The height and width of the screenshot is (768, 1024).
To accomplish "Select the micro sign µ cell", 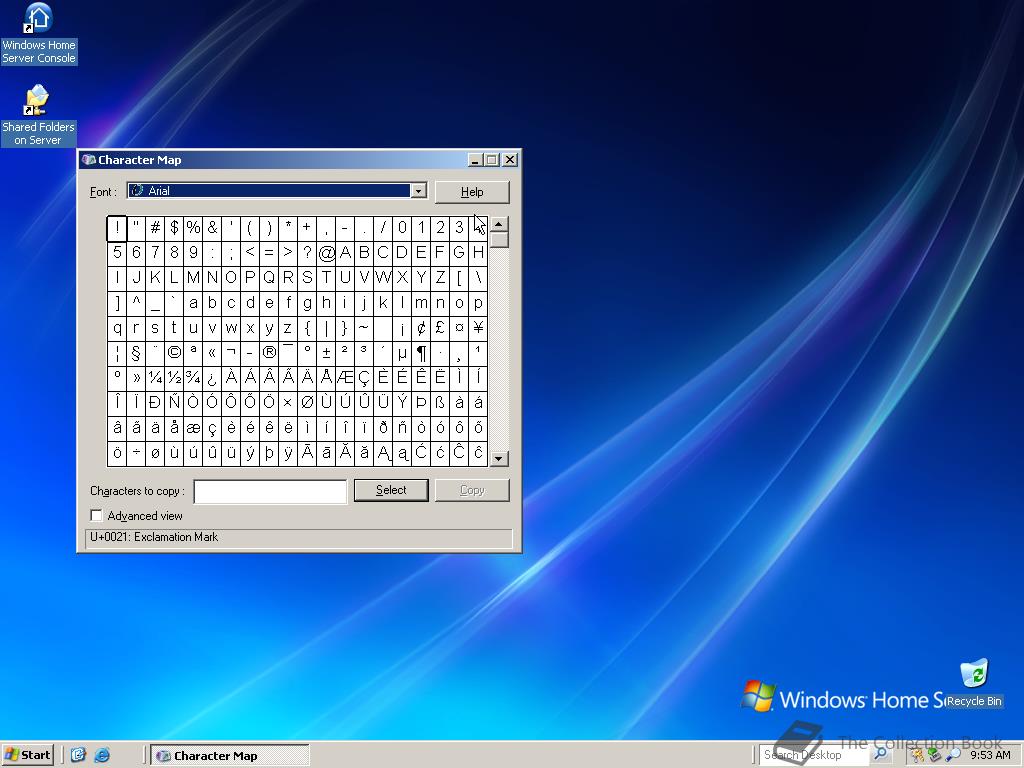I will [x=402, y=353].
